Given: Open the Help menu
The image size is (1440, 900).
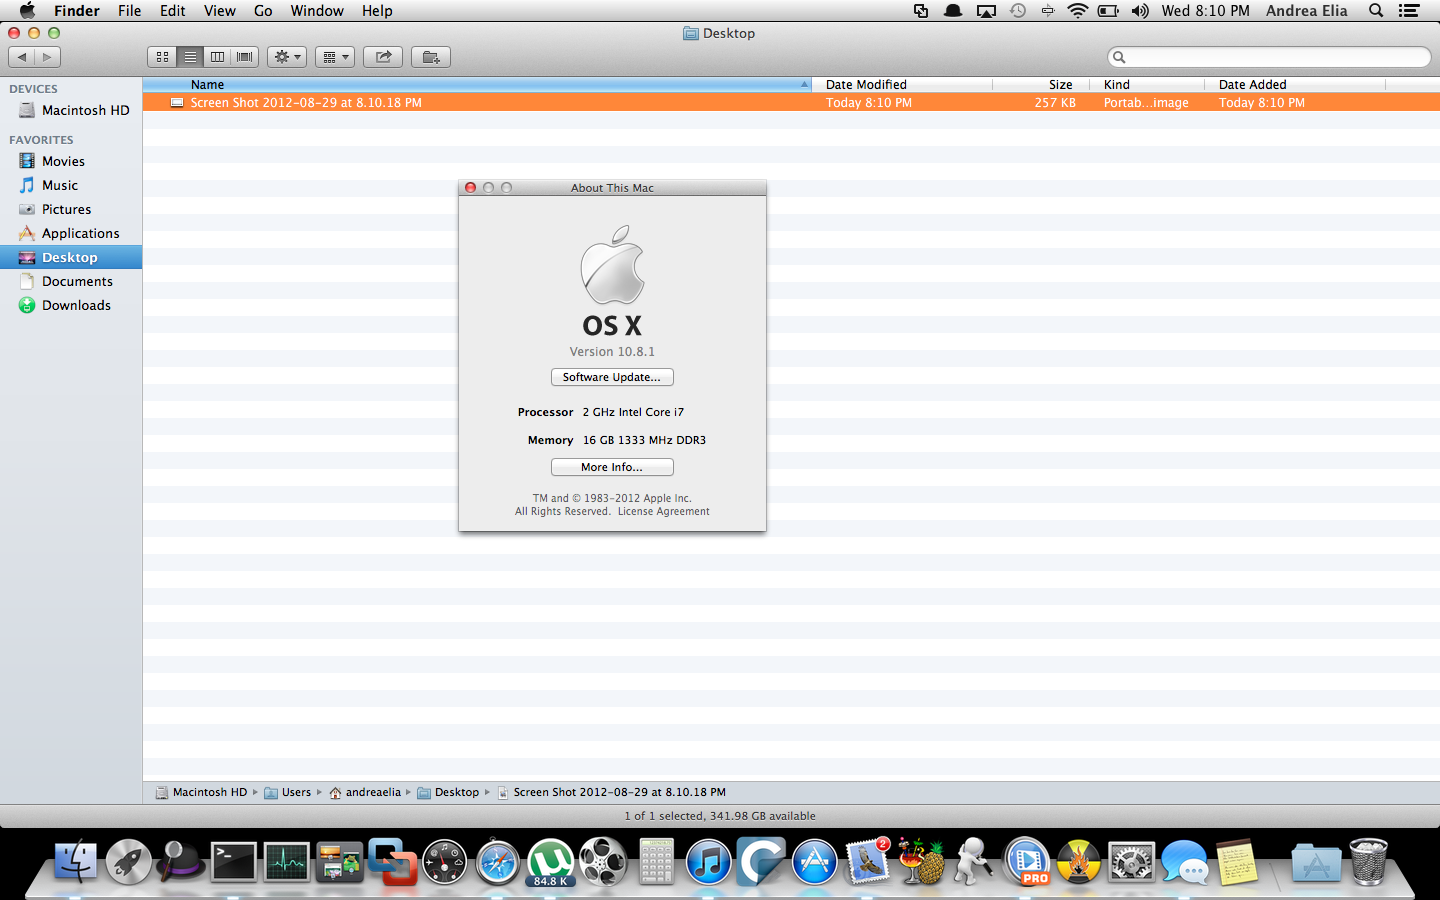Looking at the screenshot, I should (x=377, y=11).
